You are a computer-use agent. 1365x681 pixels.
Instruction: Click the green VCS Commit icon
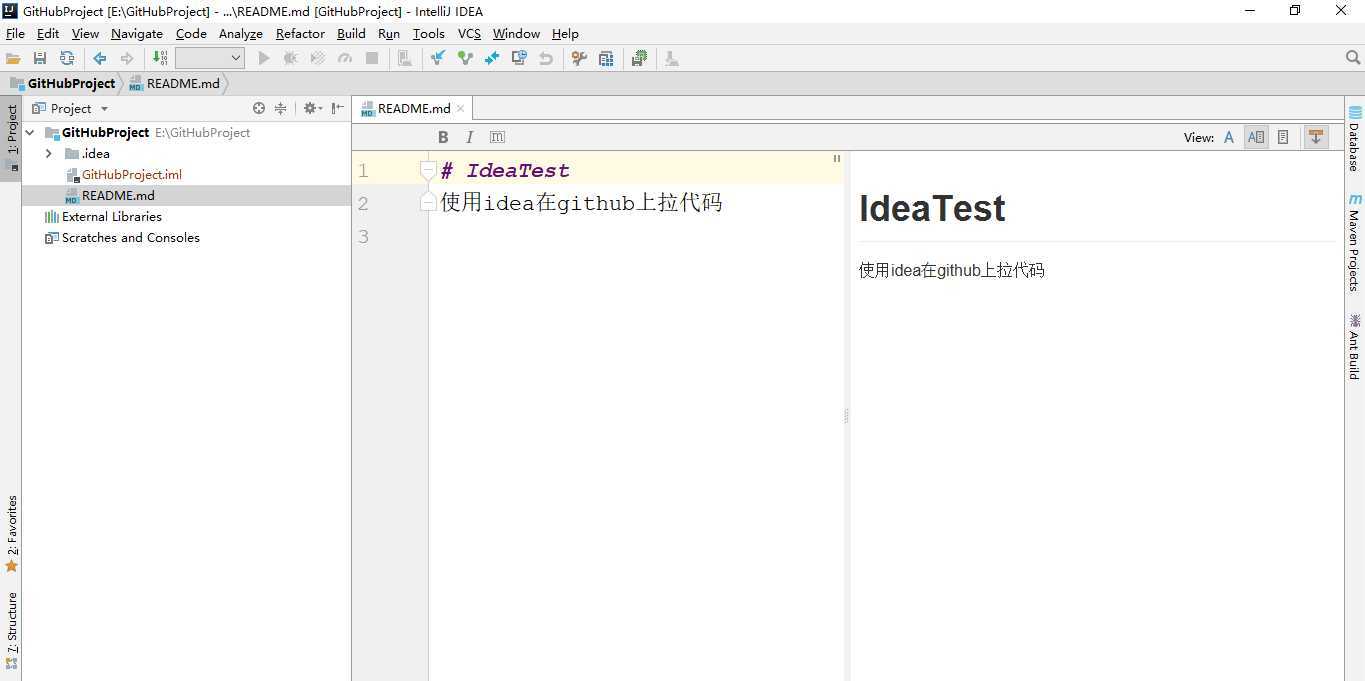click(x=465, y=59)
